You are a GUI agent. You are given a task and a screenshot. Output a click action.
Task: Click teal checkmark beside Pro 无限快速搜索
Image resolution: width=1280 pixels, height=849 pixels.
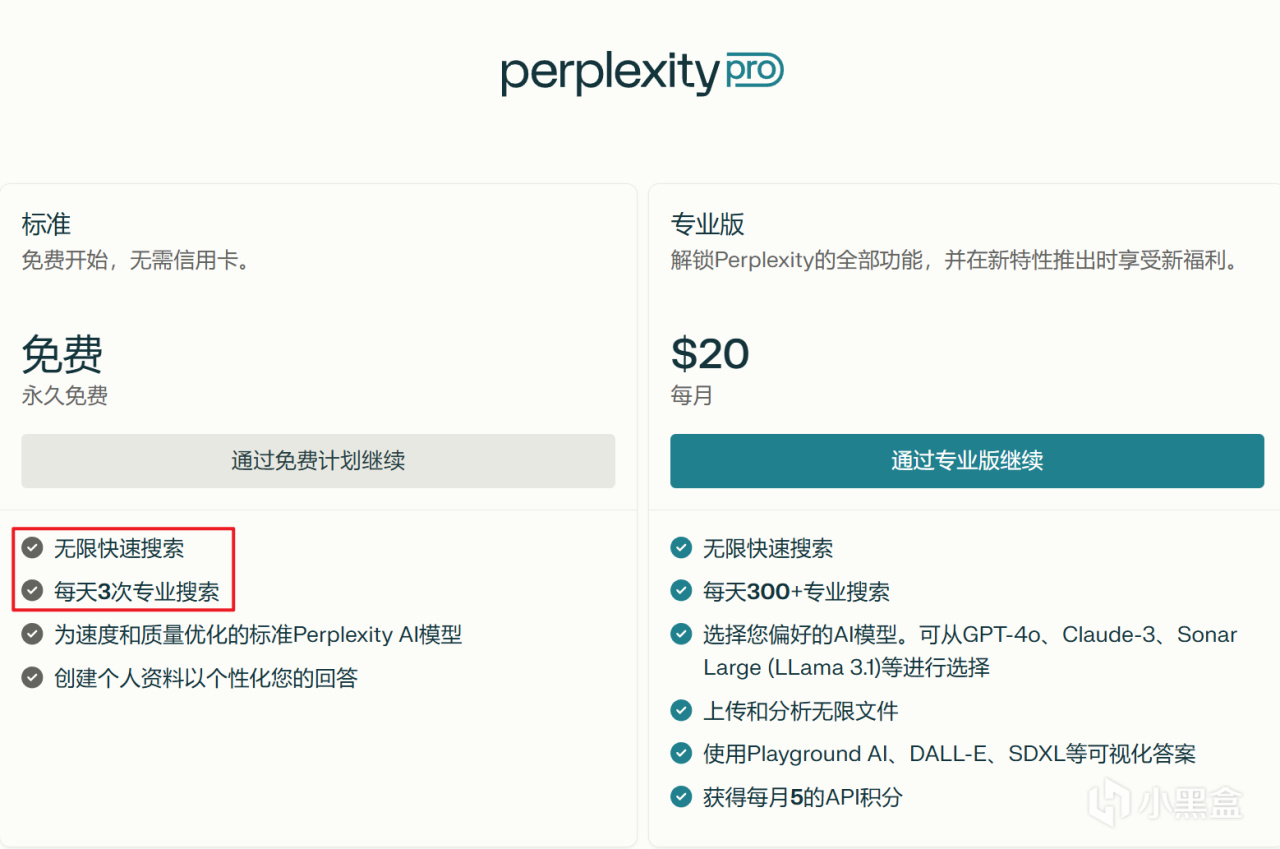(x=681, y=548)
